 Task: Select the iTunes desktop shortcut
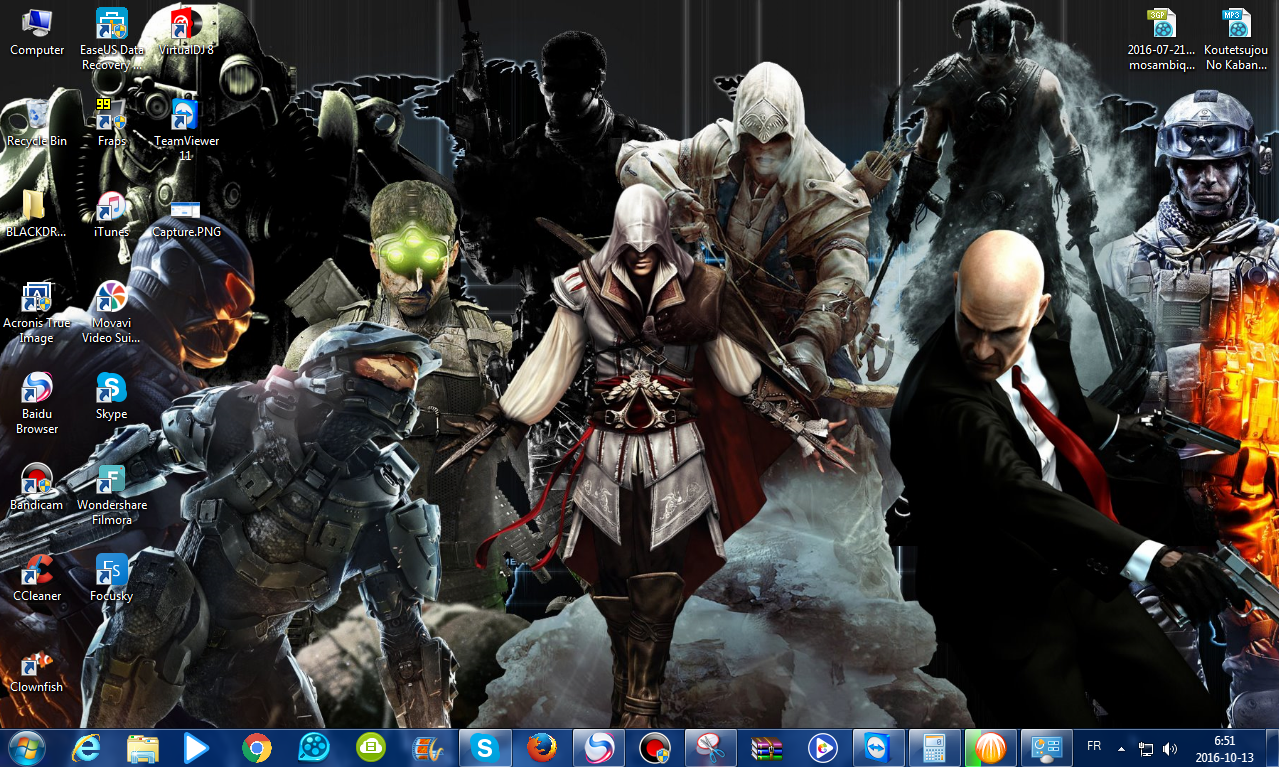(x=112, y=214)
